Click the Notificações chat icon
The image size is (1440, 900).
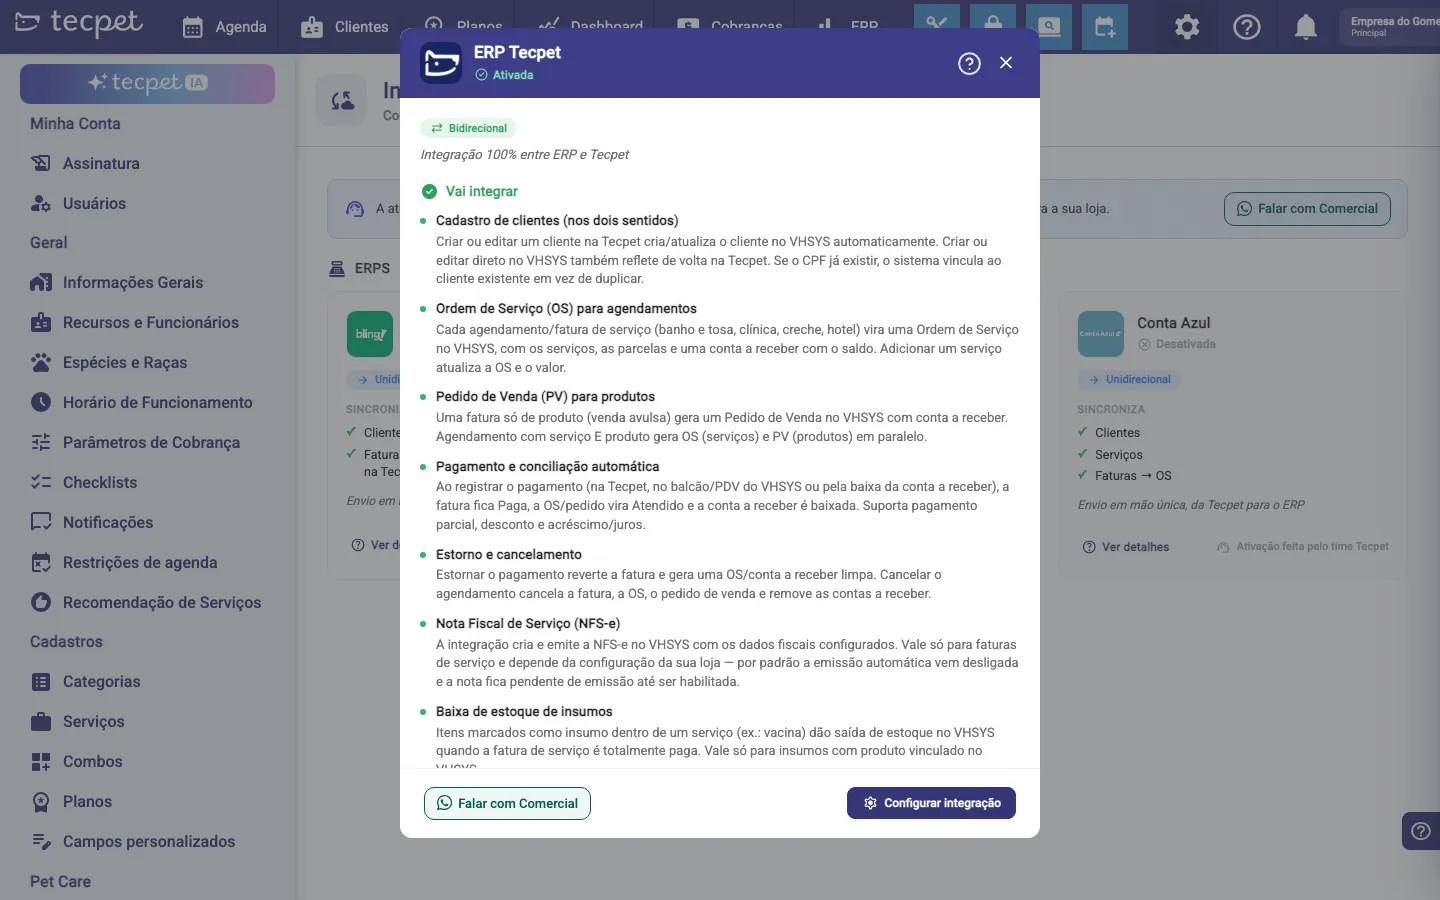coord(41,523)
